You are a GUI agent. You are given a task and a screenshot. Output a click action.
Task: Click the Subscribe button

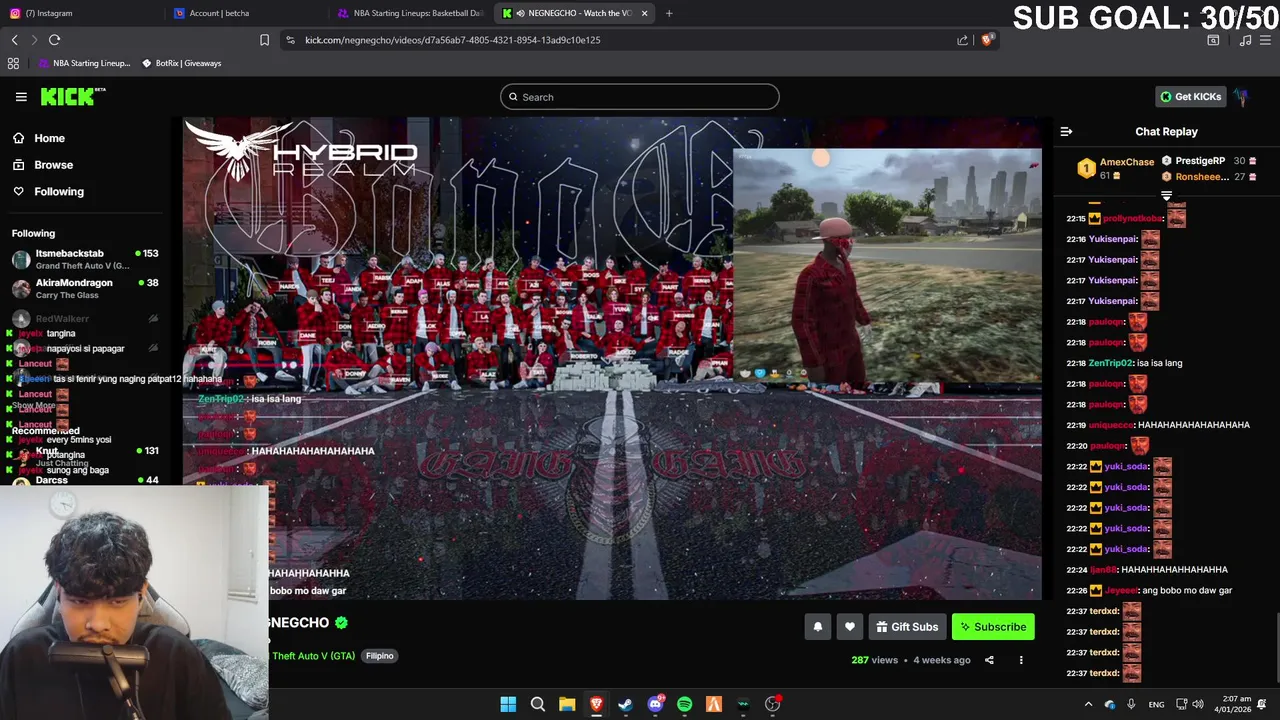993,627
